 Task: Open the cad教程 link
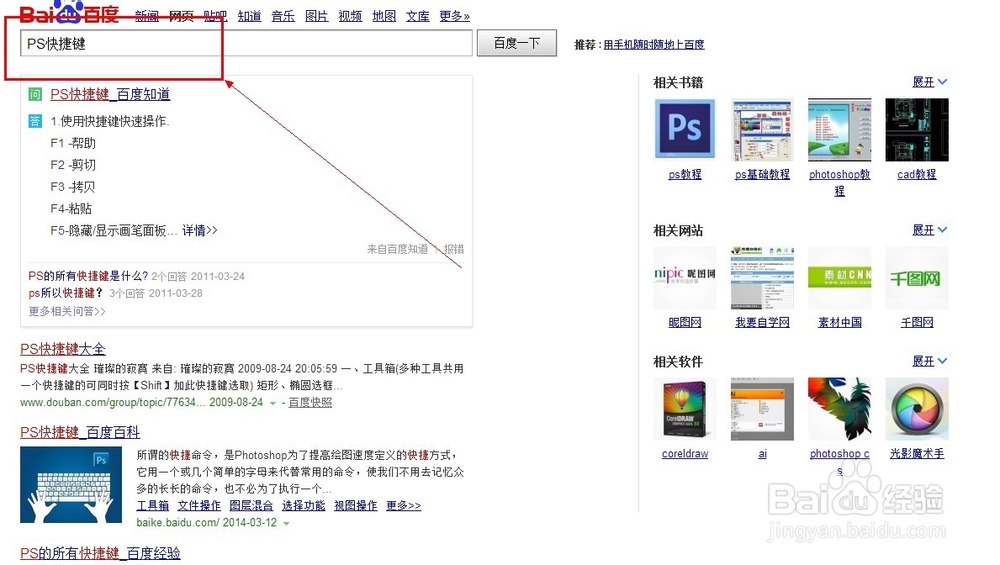[916, 174]
